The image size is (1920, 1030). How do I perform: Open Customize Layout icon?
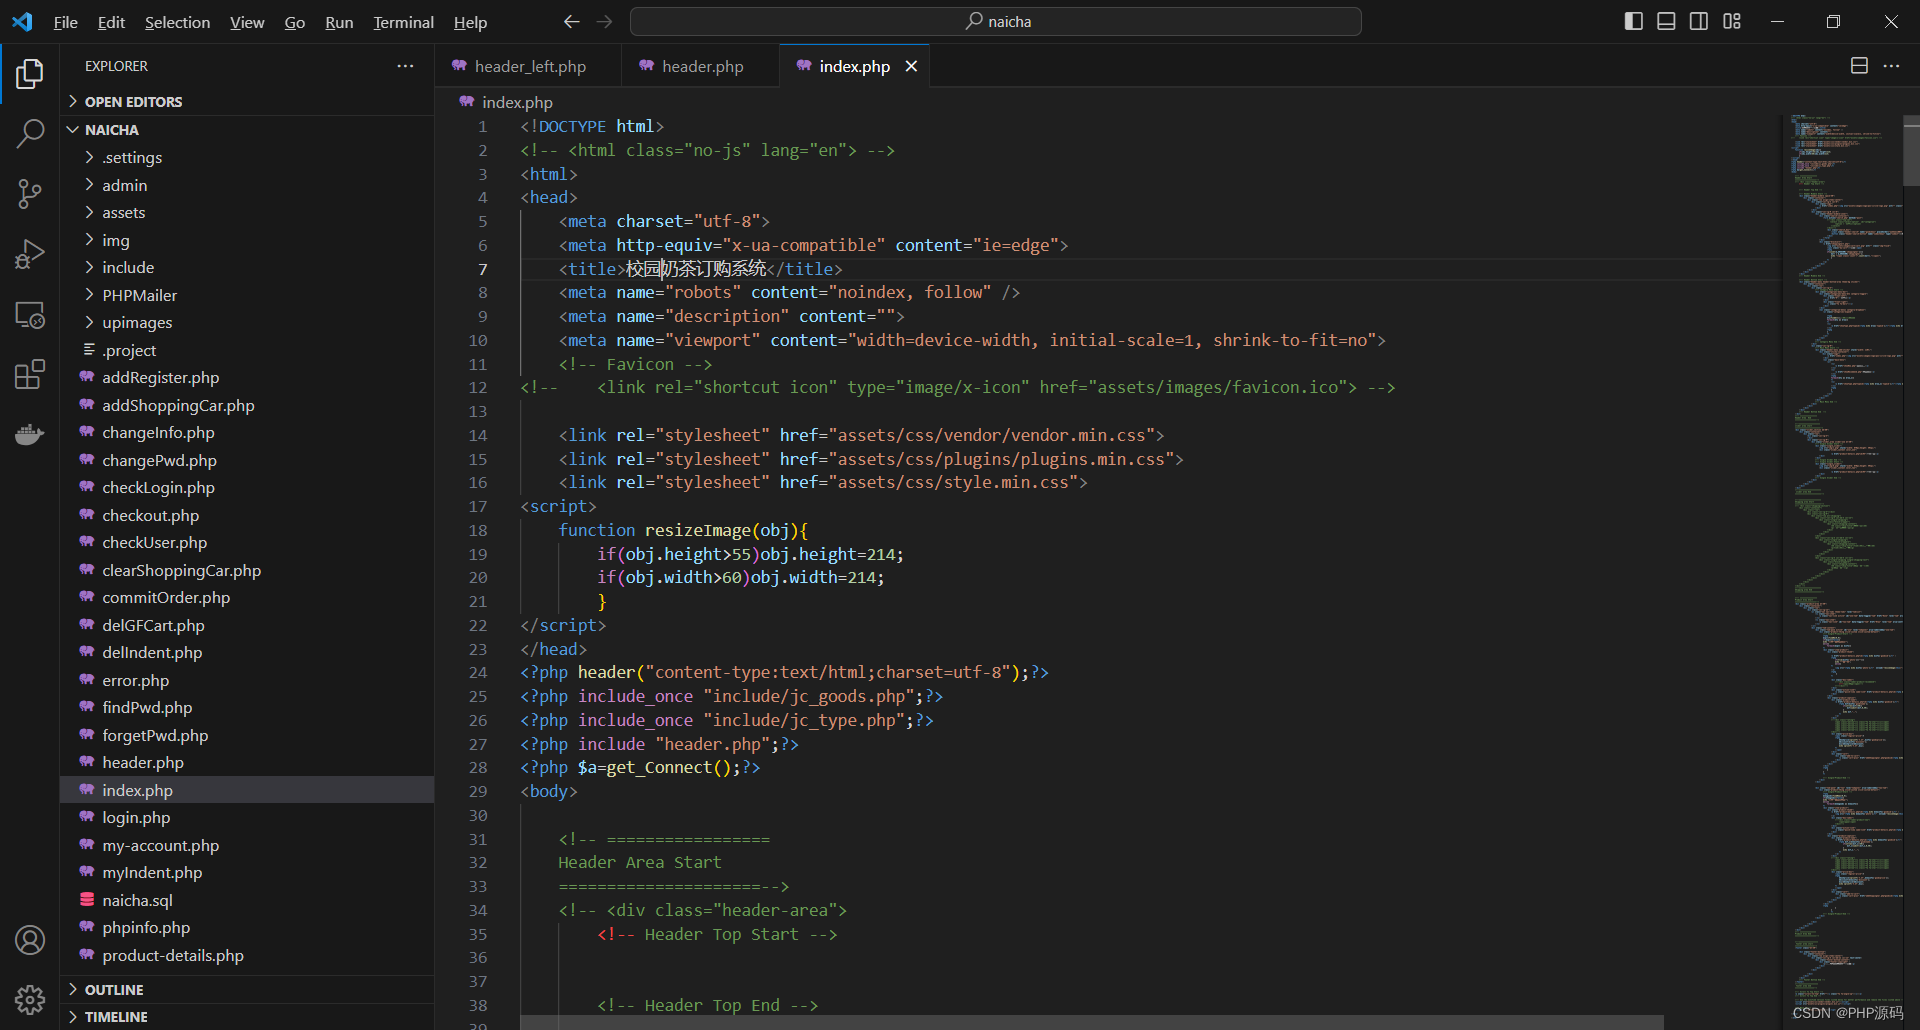pos(1732,21)
